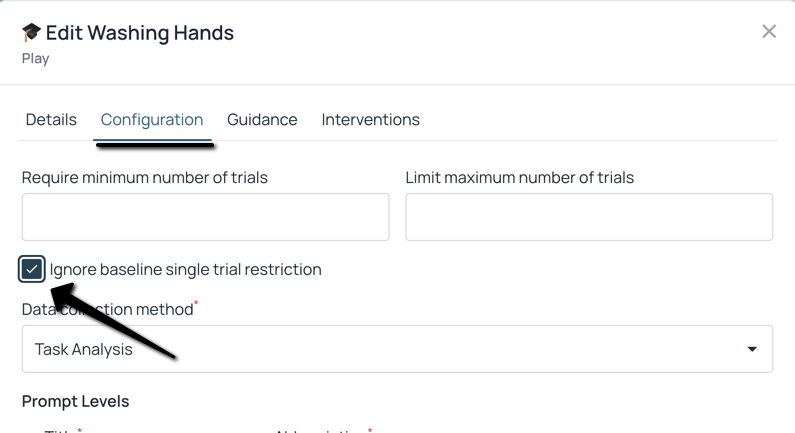The width and height of the screenshot is (795, 433).
Task: Click the Limit maximum number of trials label
Action: [x=520, y=177]
